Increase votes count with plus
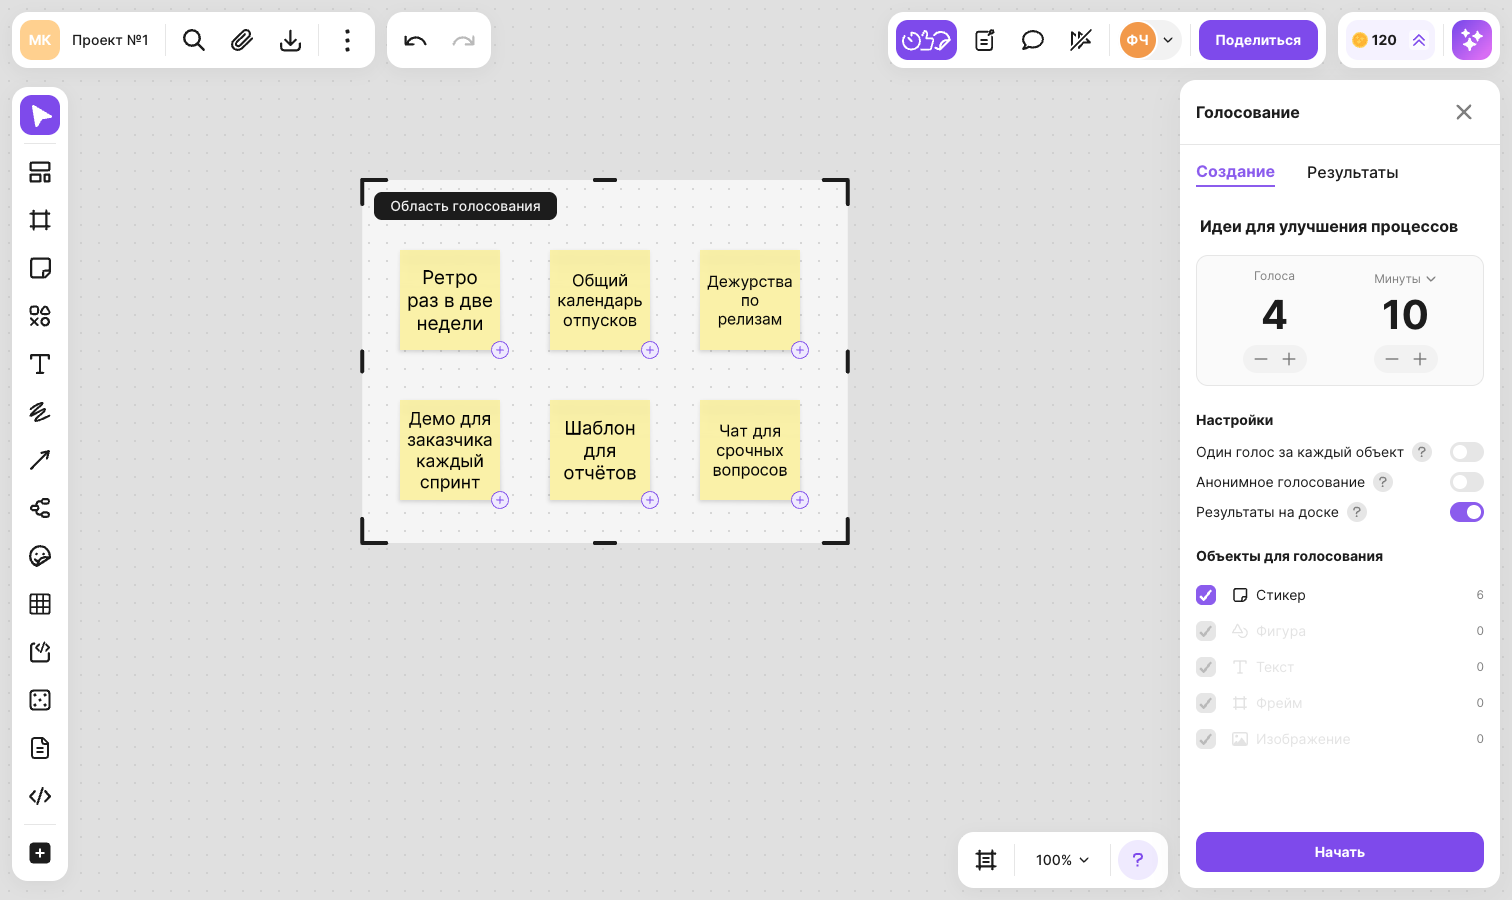 pos(1289,359)
